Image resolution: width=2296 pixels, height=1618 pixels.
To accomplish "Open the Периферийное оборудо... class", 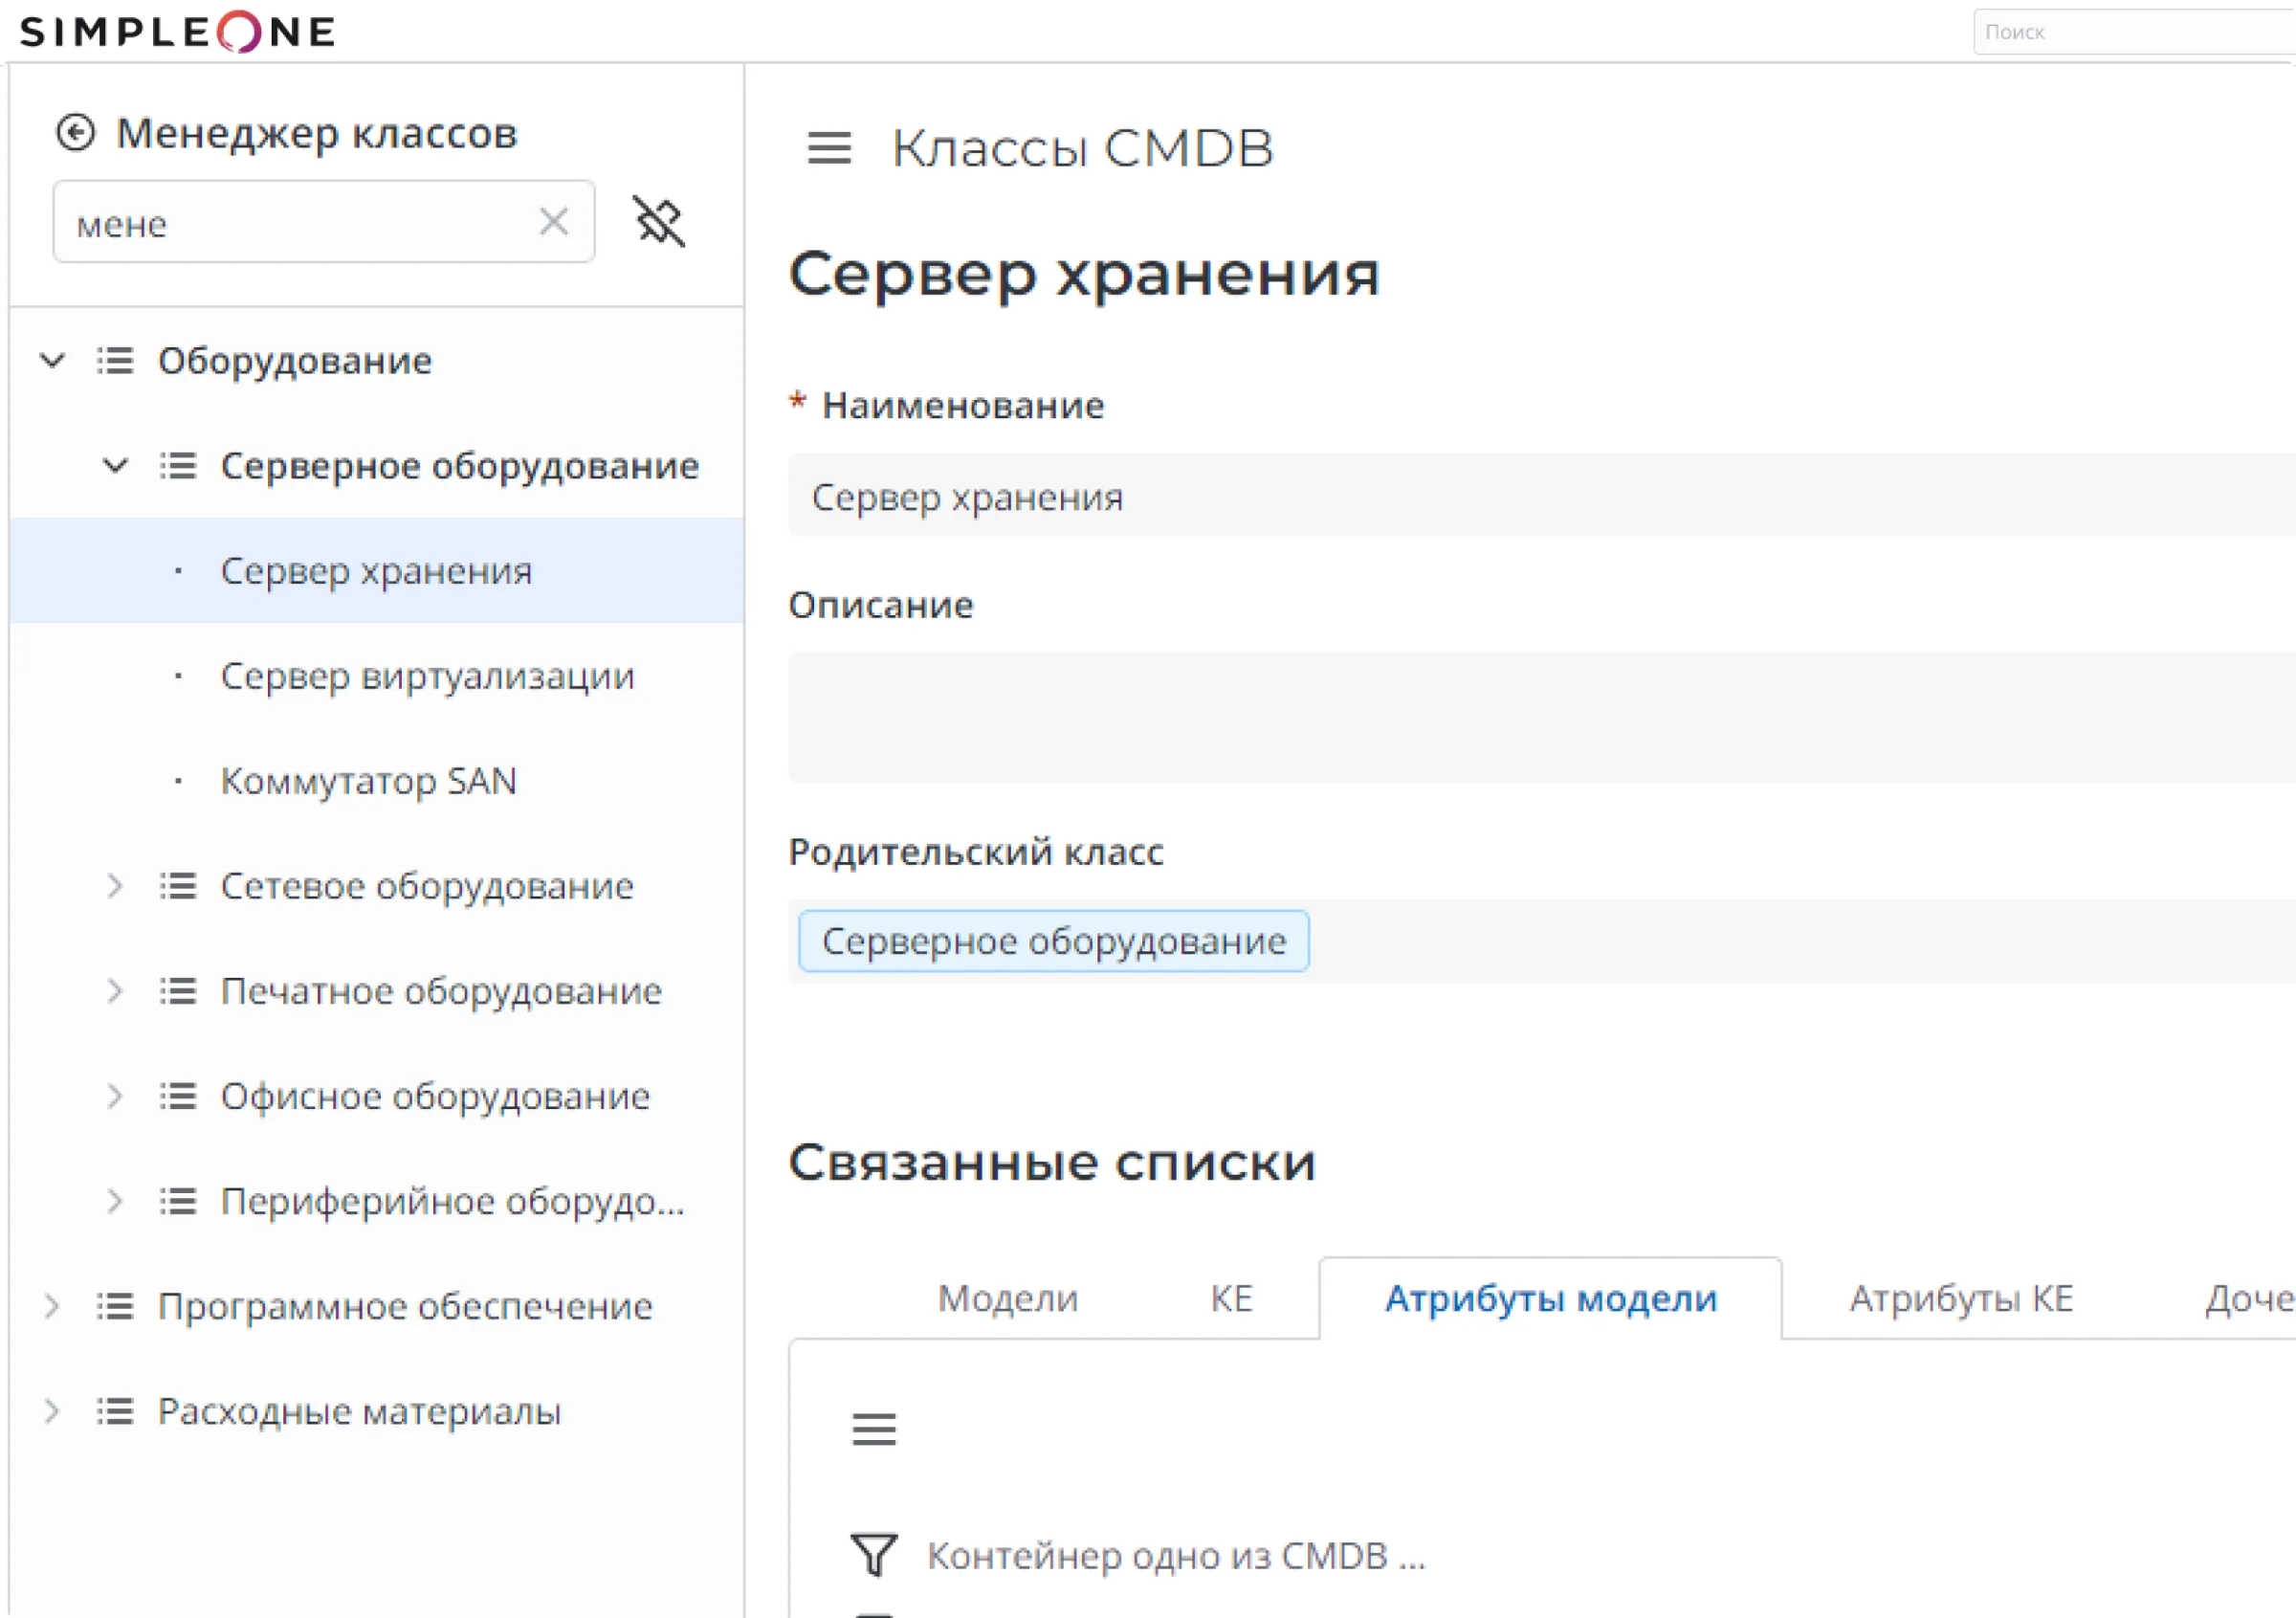I will click(x=453, y=1201).
